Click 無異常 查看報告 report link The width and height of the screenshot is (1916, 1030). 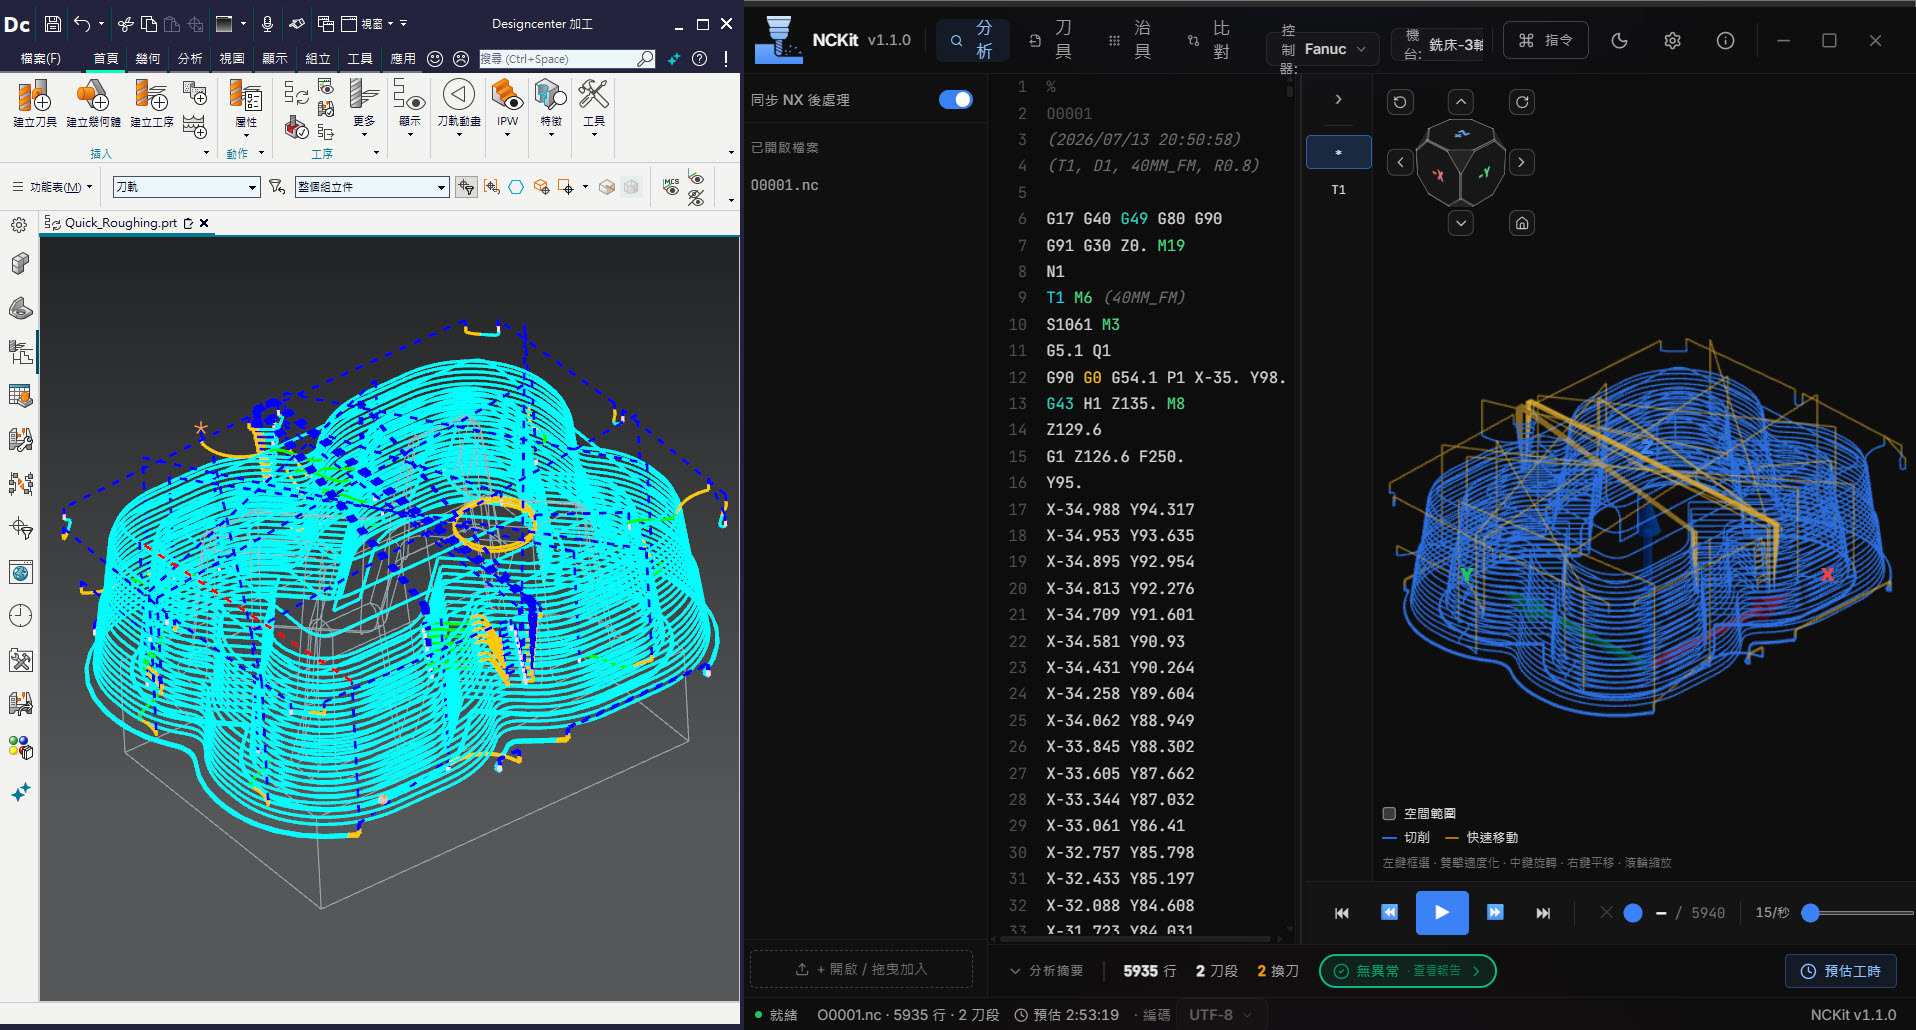1407,971
